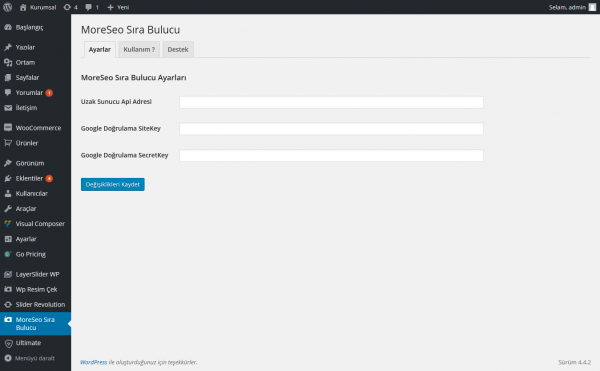
Task: Open Selam, admin user menu
Action: [572, 7]
